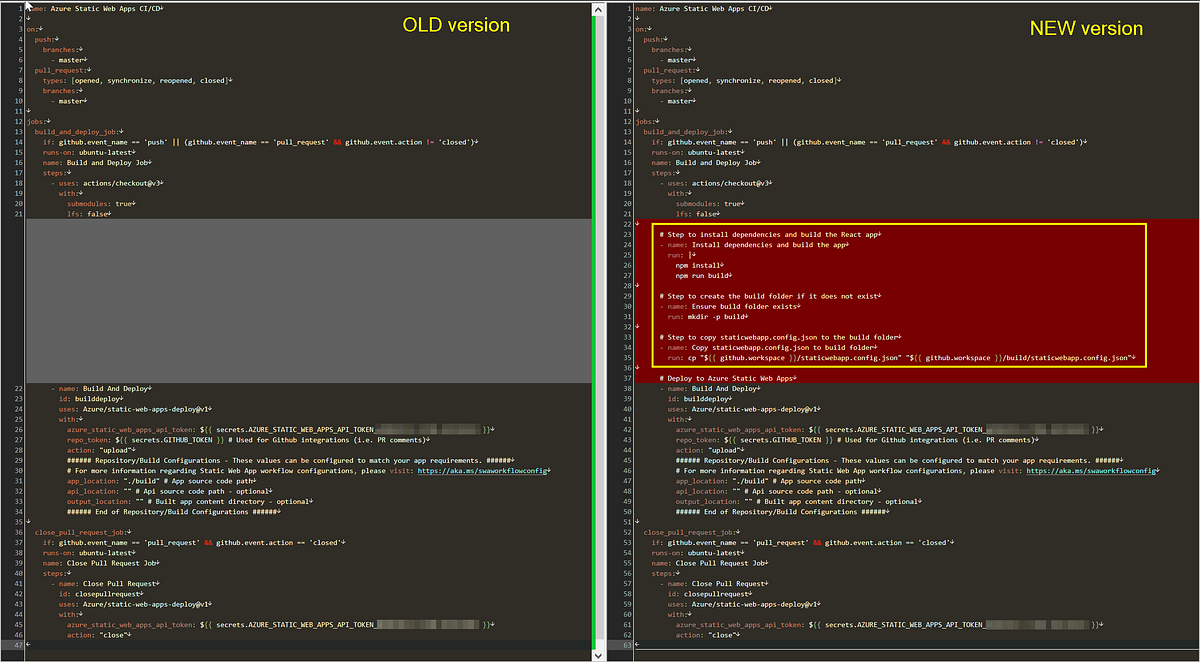Click the scroll-down arrow of the old version pane
Screen dimensions: 1200x662
pos(599,654)
